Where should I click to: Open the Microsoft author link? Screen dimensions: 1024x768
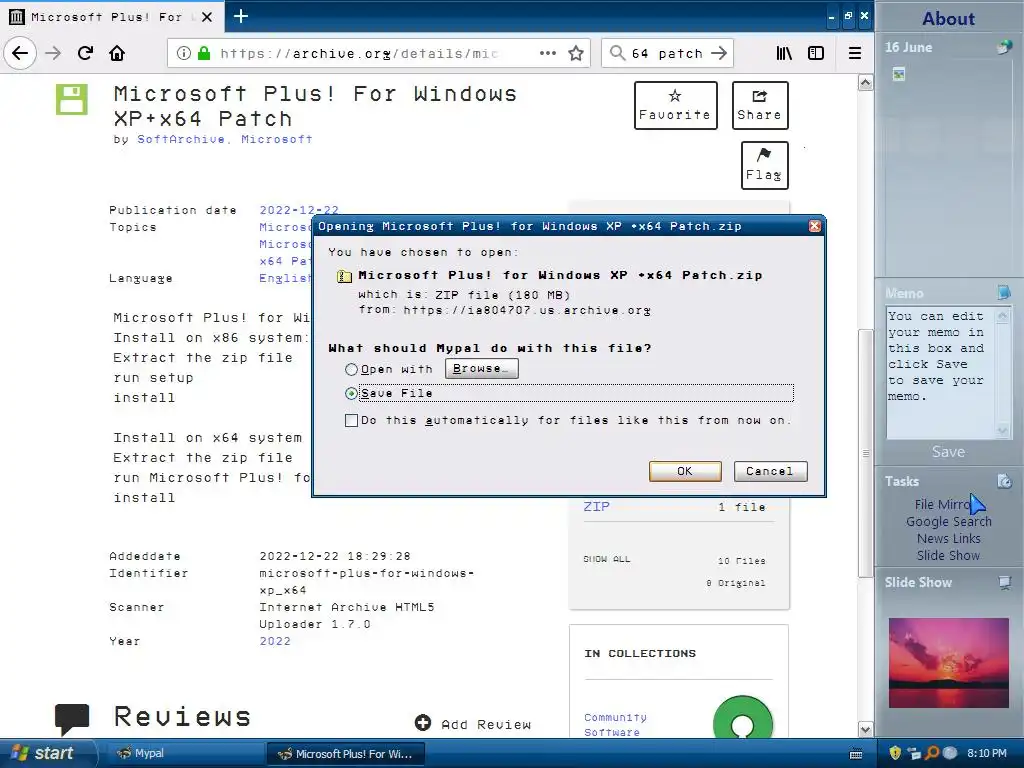pos(276,139)
